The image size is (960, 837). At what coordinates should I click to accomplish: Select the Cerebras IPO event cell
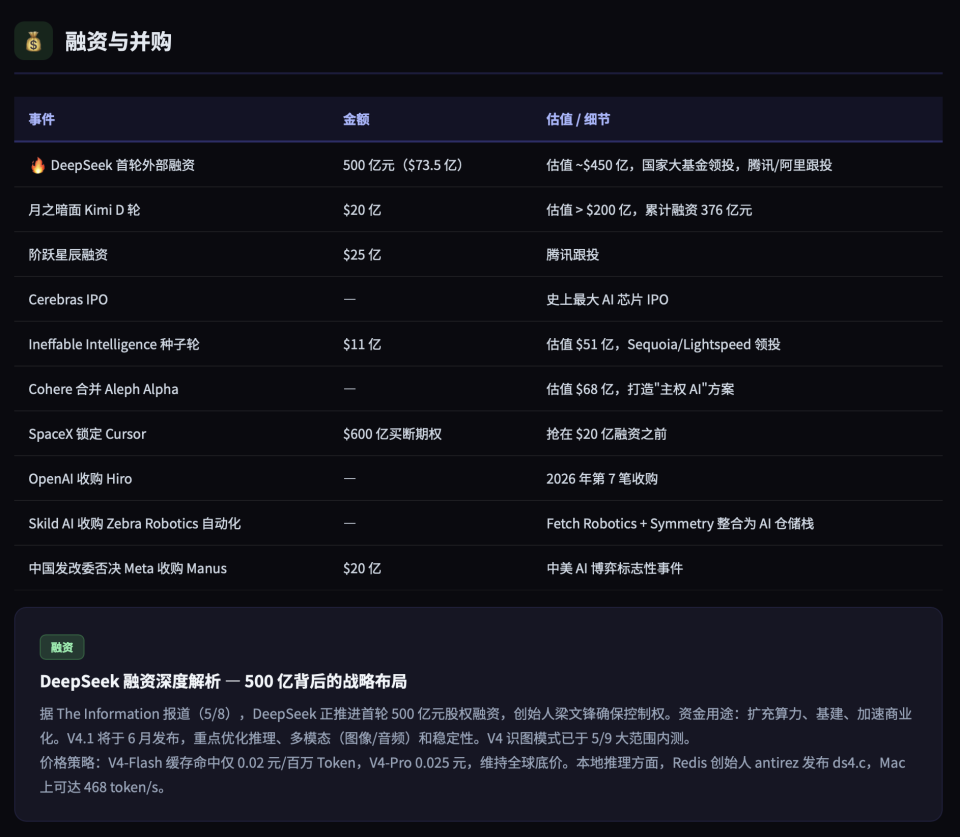click(68, 299)
